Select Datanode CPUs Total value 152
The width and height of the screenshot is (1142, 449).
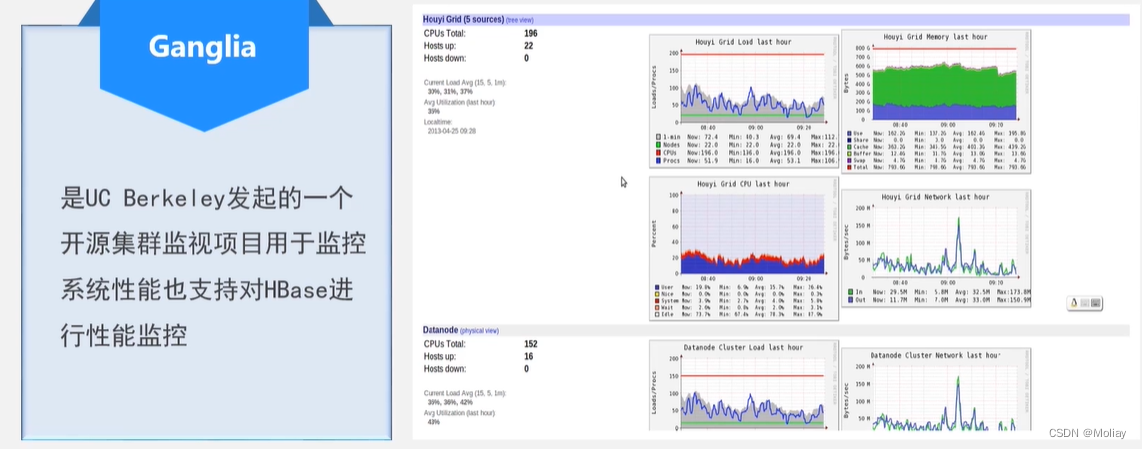(530, 344)
